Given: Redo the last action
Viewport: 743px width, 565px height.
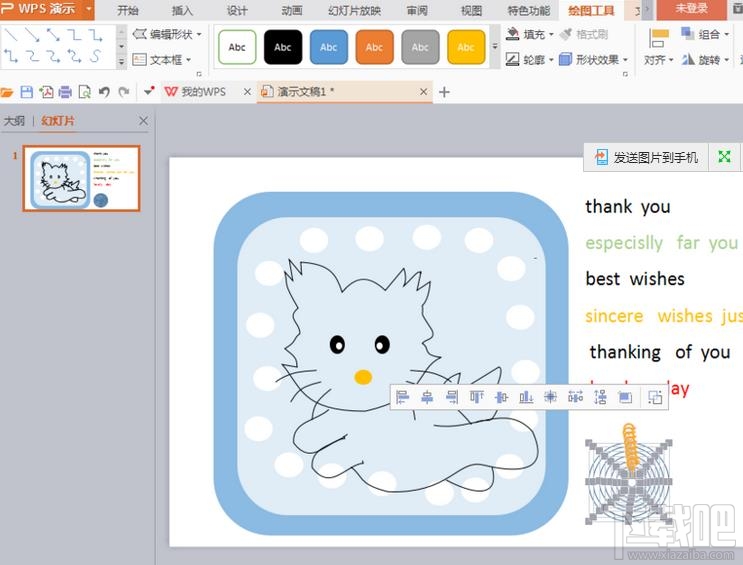Looking at the screenshot, I should point(124,92).
